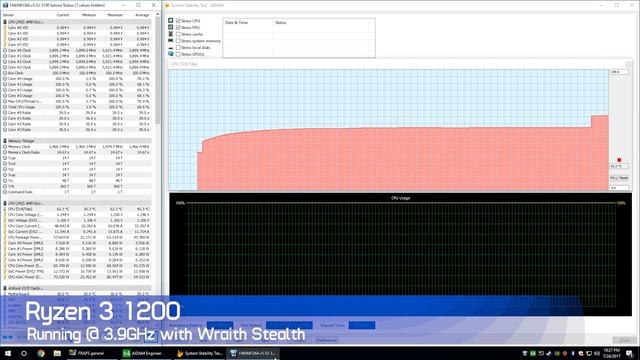Select the CPU Core Current sensor row
This screenshot has height=360, width=640.
77,226
